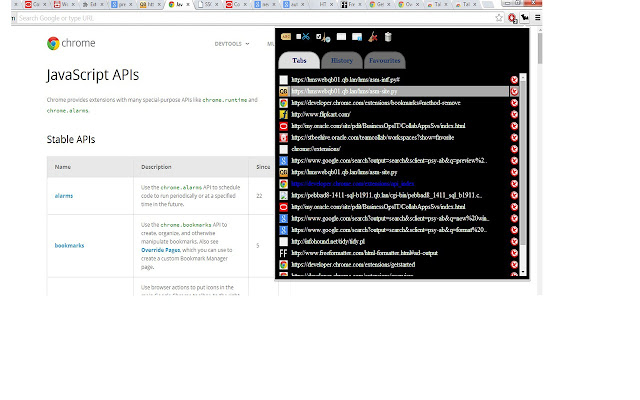Click the popup list scrollbar down arrow
Image resolution: width=640 pixels, height=400 pixels.
(523, 272)
